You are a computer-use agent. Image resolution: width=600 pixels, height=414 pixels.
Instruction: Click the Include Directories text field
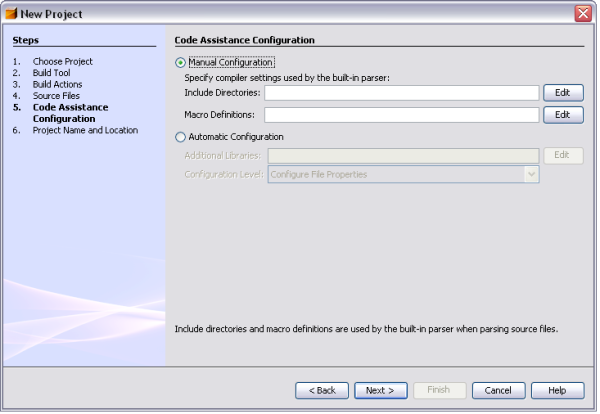tap(402, 93)
